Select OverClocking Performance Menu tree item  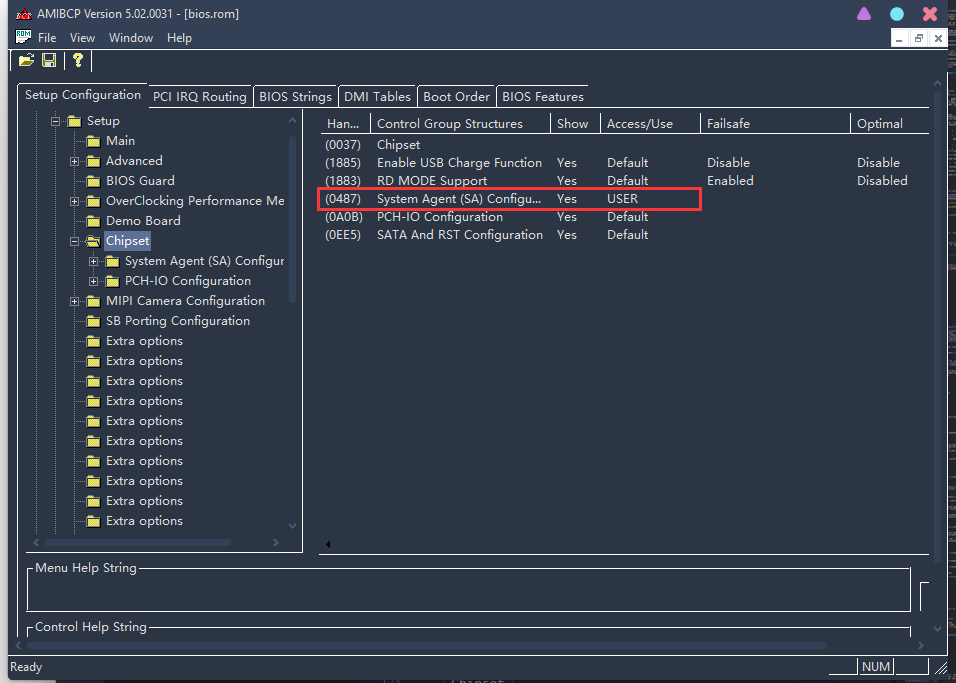pos(195,201)
